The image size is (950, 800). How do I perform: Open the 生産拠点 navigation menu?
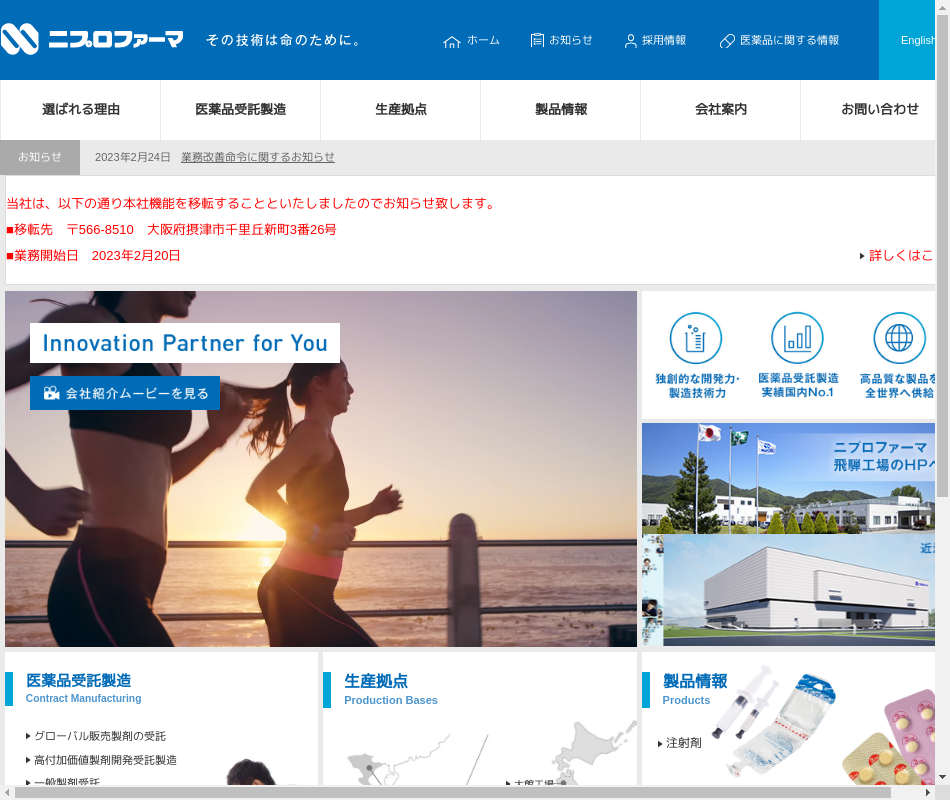coord(401,110)
